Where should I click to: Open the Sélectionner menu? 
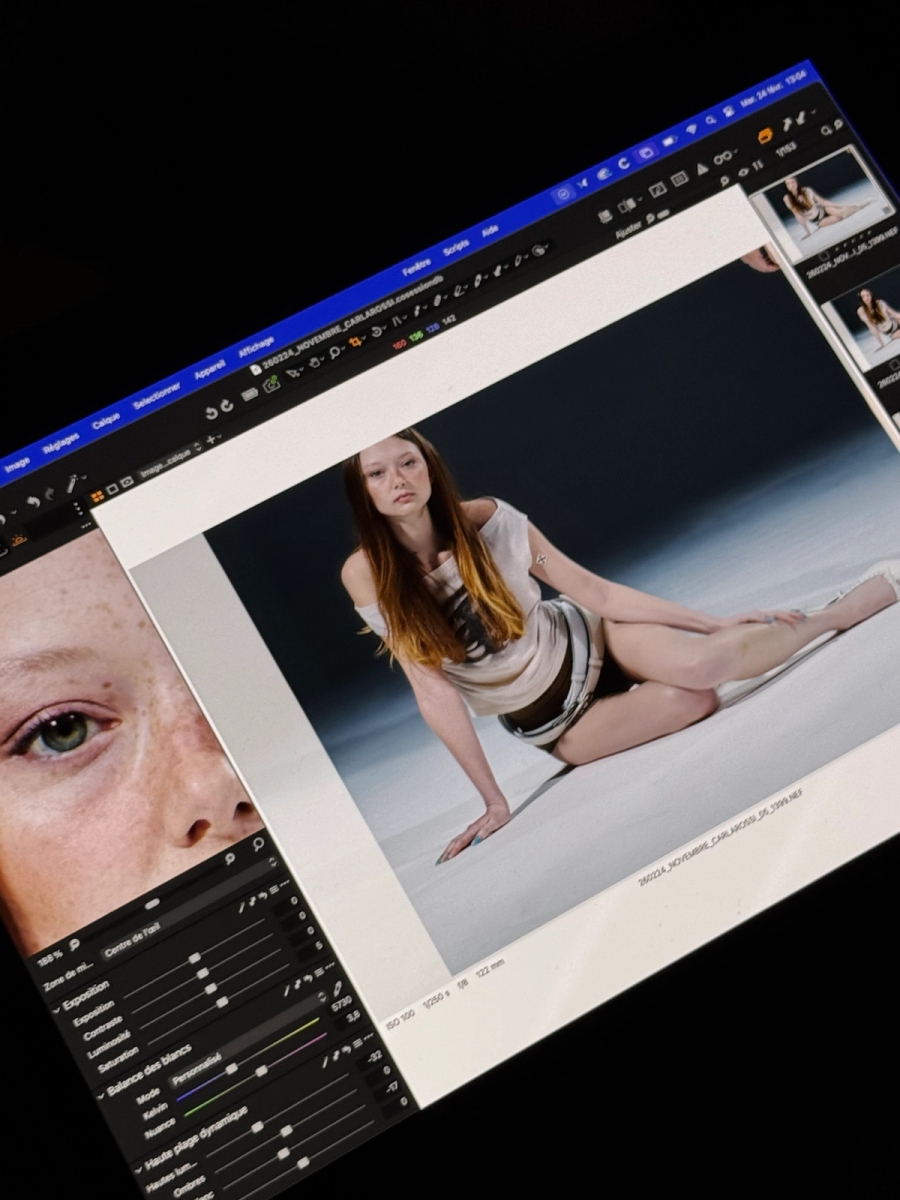[157, 394]
